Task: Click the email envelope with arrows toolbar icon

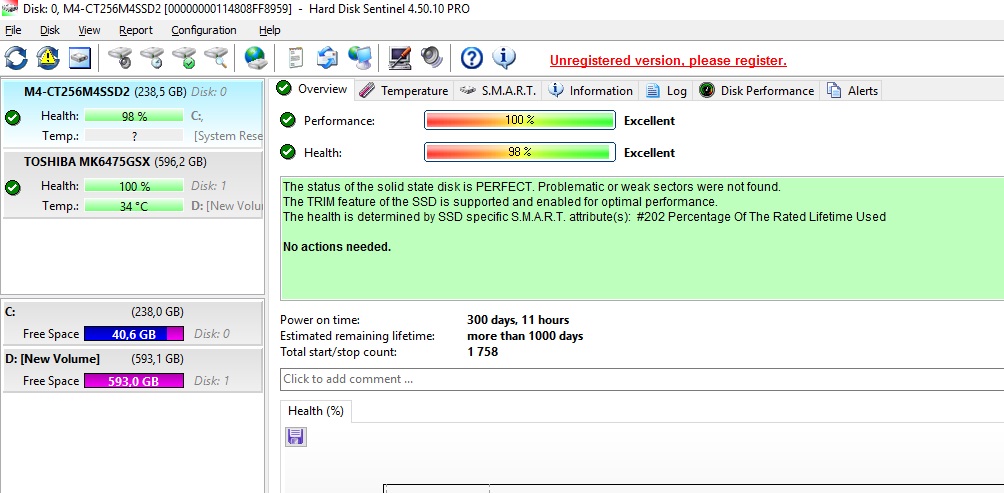Action: 327,58
